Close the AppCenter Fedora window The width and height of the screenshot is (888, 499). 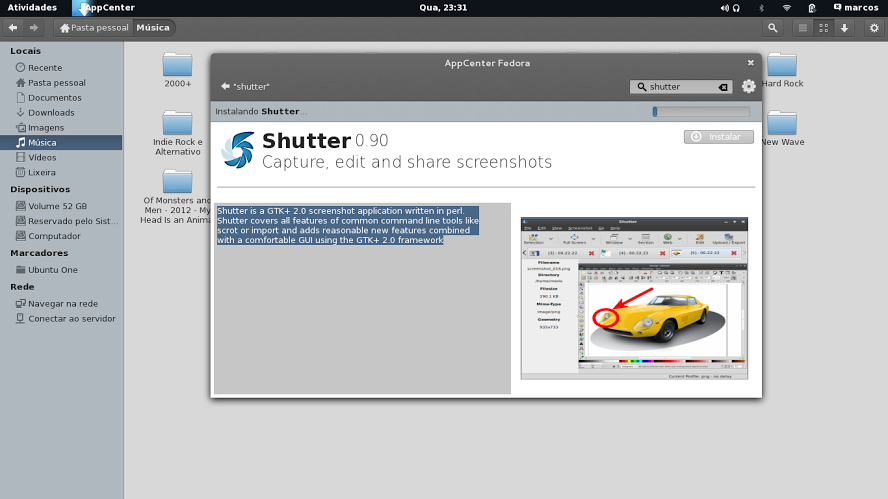tap(750, 63)
